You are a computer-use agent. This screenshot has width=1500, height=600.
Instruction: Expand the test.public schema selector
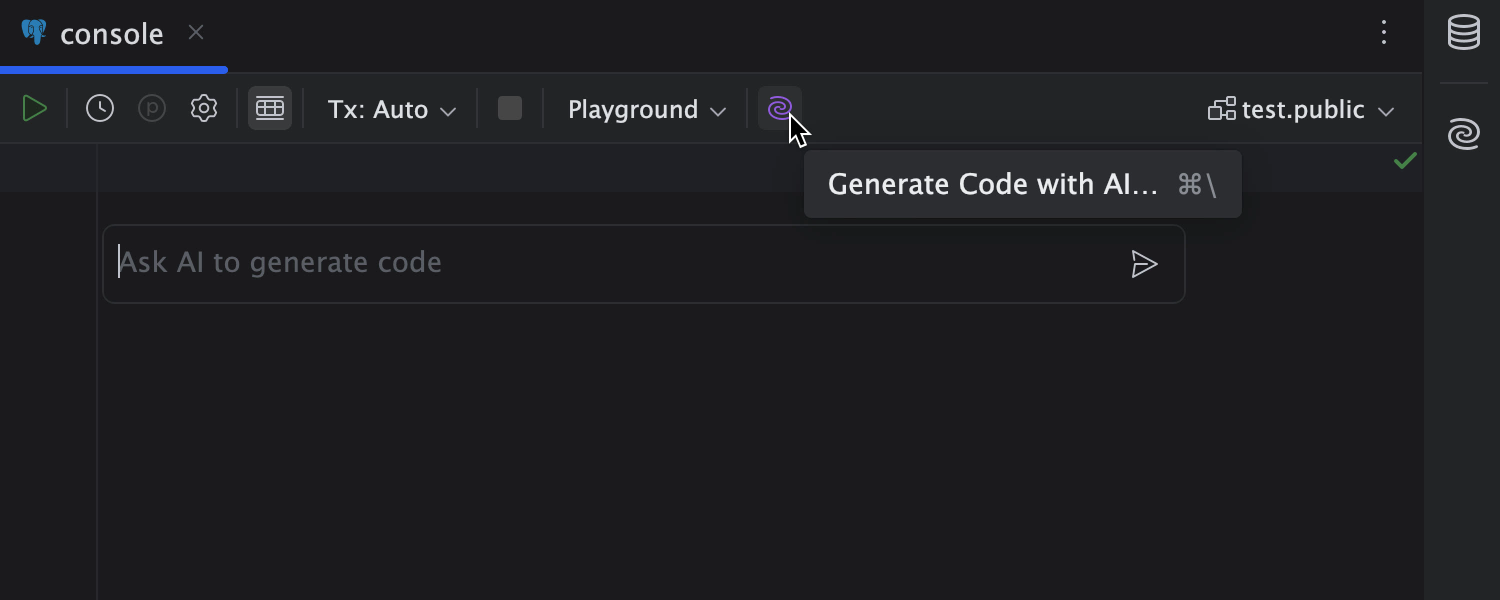coord(1301,110)
